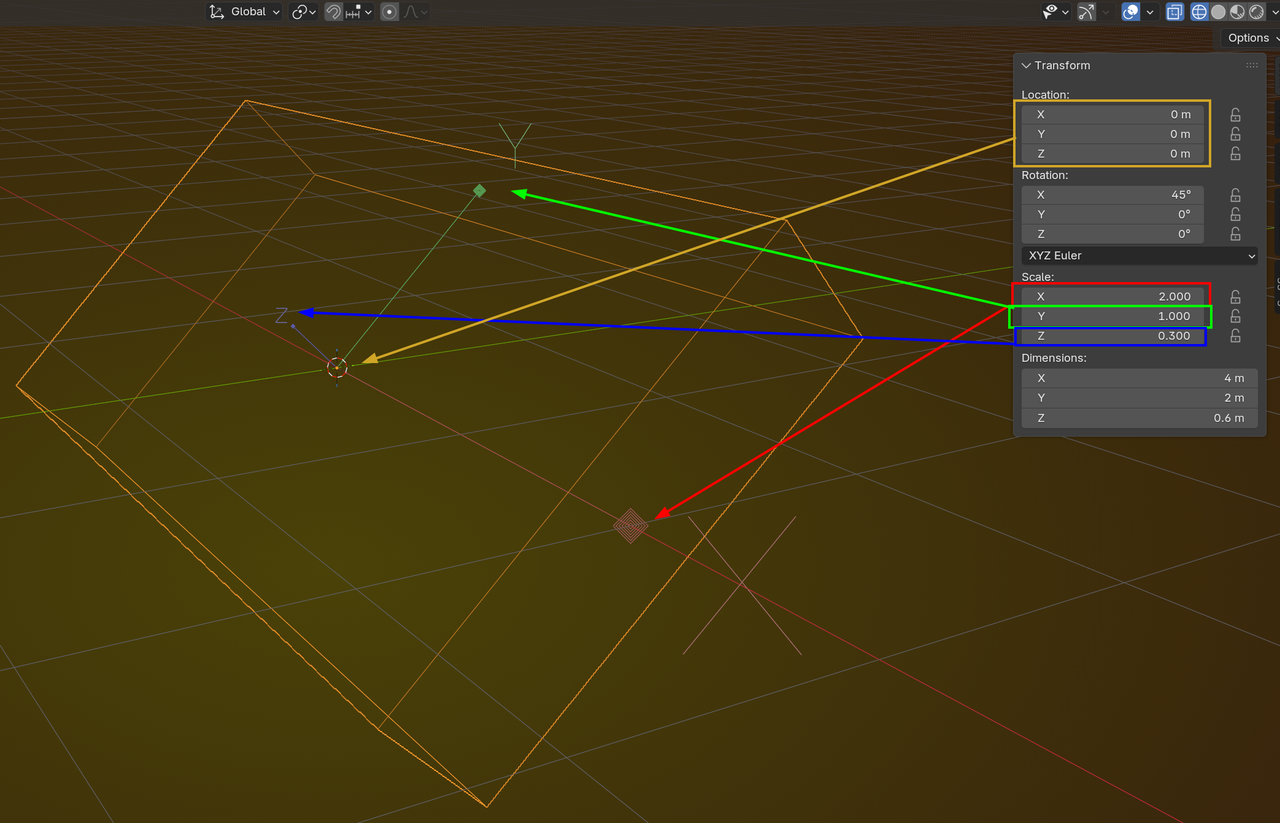Lock the Location X axis

point(1236,114)
